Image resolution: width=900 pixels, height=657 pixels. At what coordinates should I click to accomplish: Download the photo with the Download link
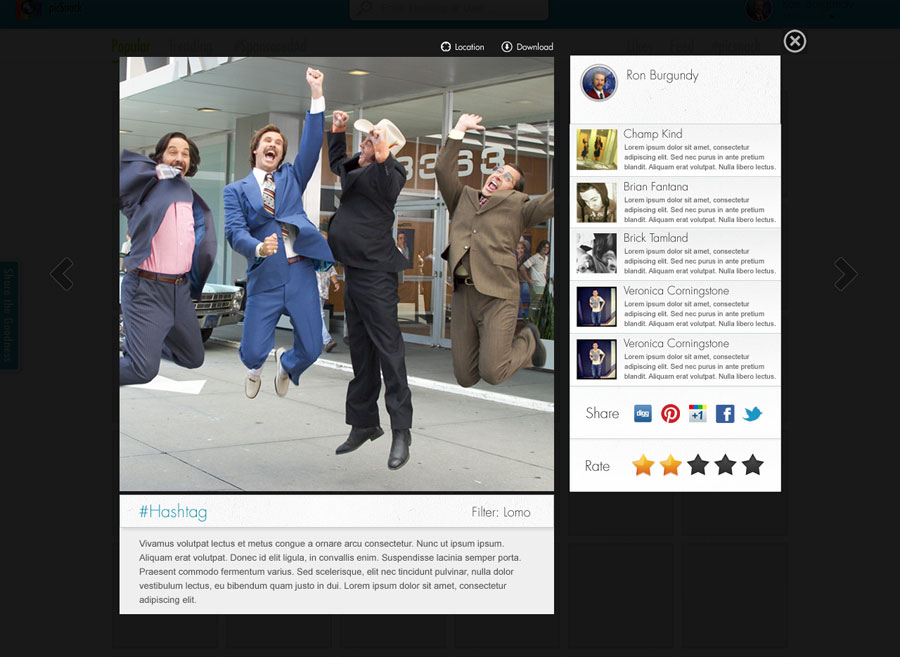527,47
